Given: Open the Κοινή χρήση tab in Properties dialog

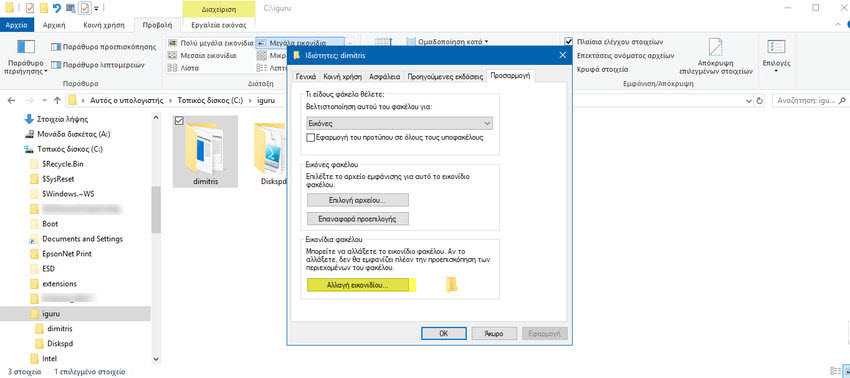Looking at the screenshot, I should (x=343, y=77).
